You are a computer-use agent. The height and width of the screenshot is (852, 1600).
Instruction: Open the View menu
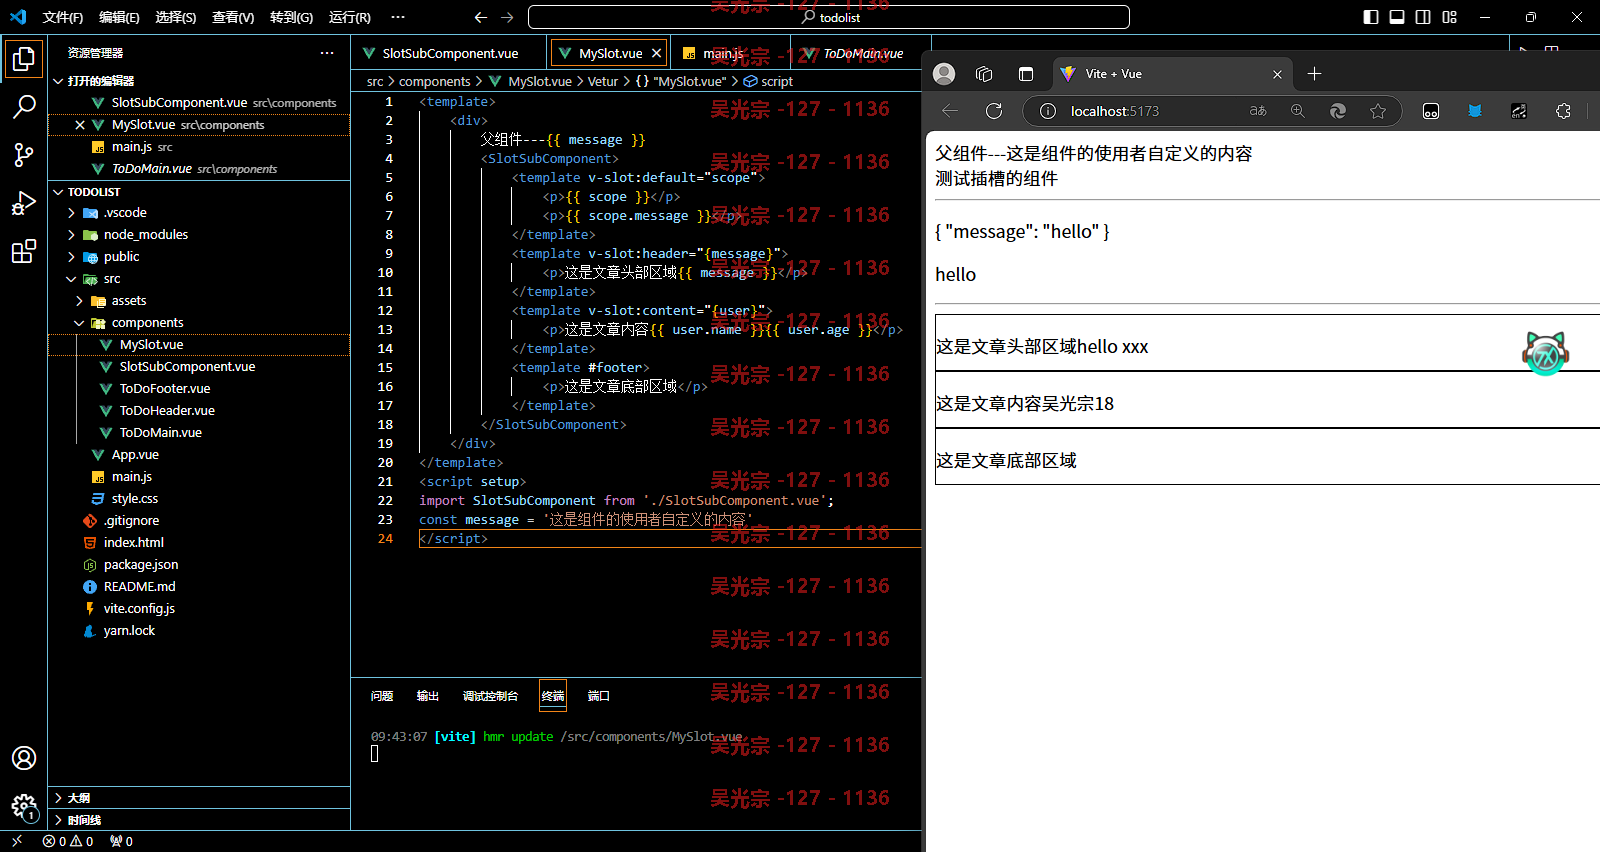(233, 17)
